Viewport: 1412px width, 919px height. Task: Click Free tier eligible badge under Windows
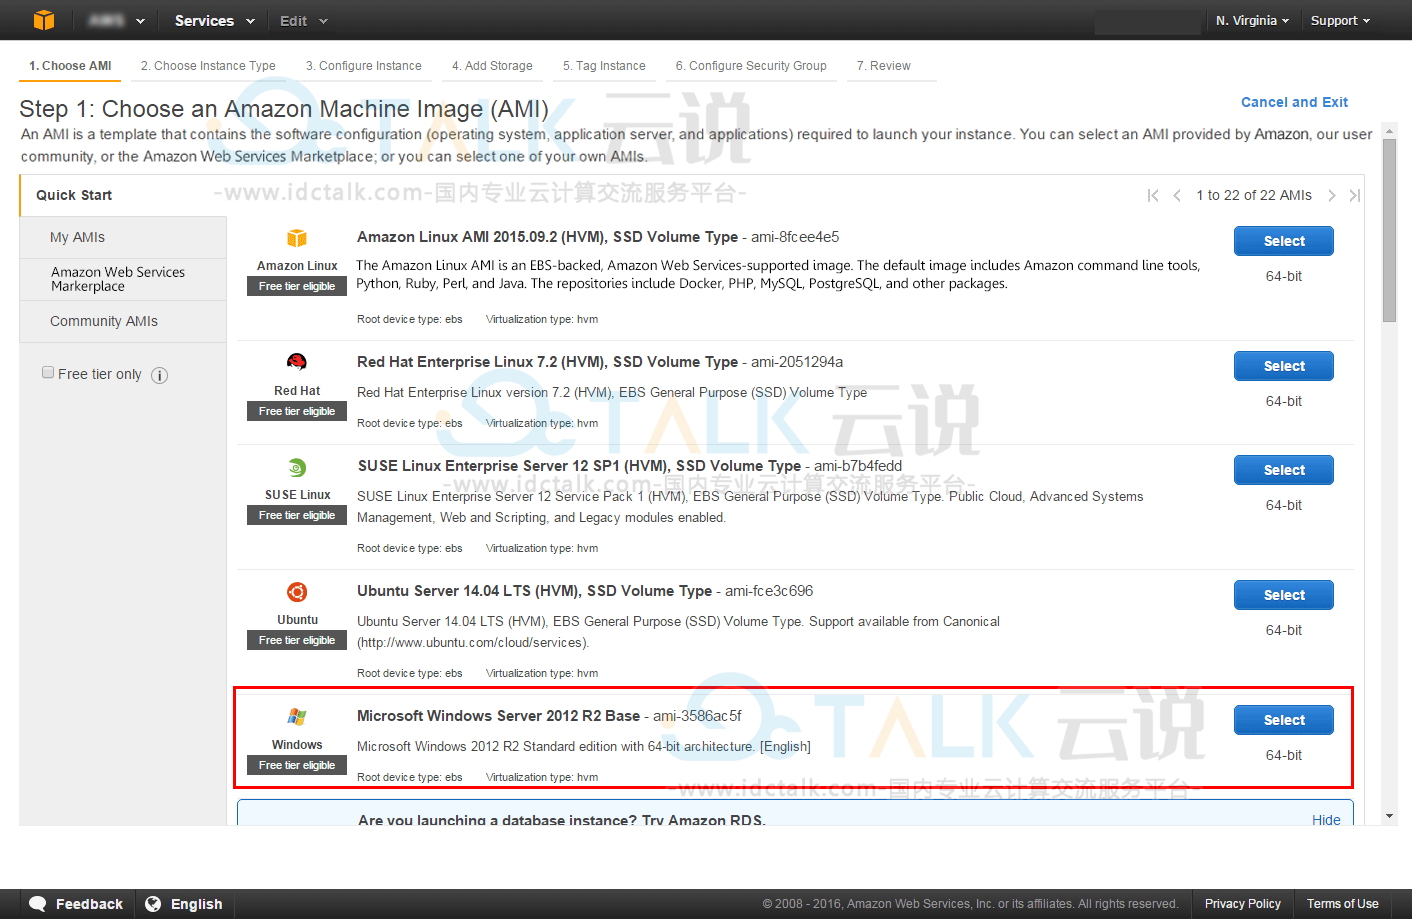pos(297,765)
